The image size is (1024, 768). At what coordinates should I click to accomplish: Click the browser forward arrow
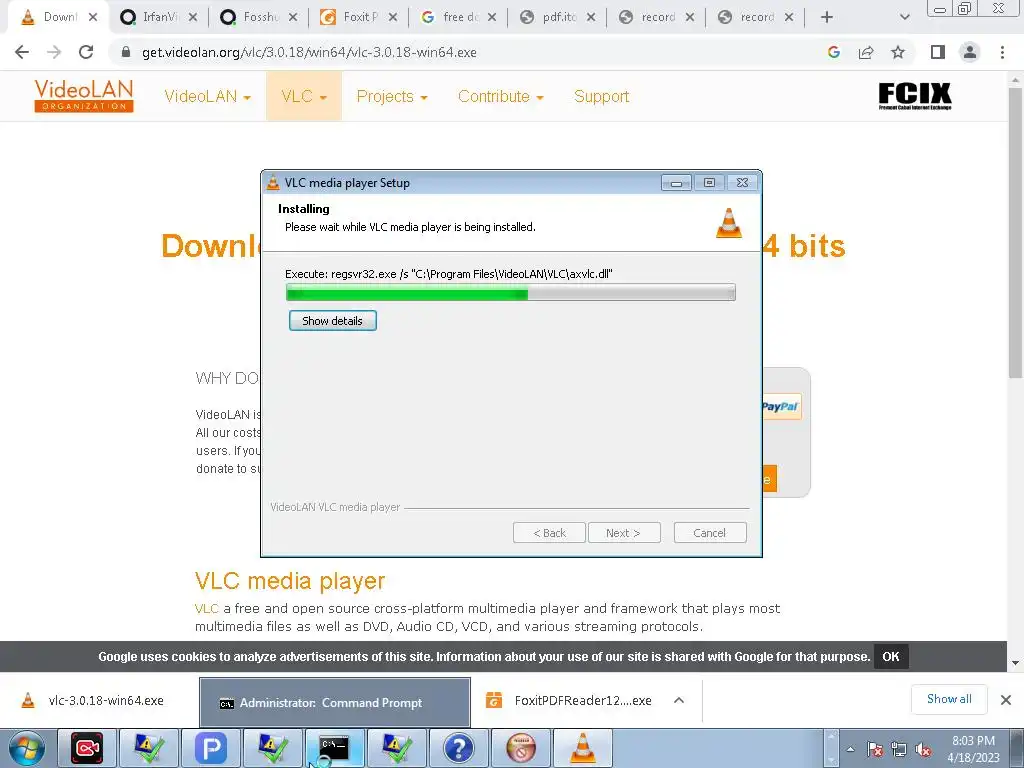(54, 52)
